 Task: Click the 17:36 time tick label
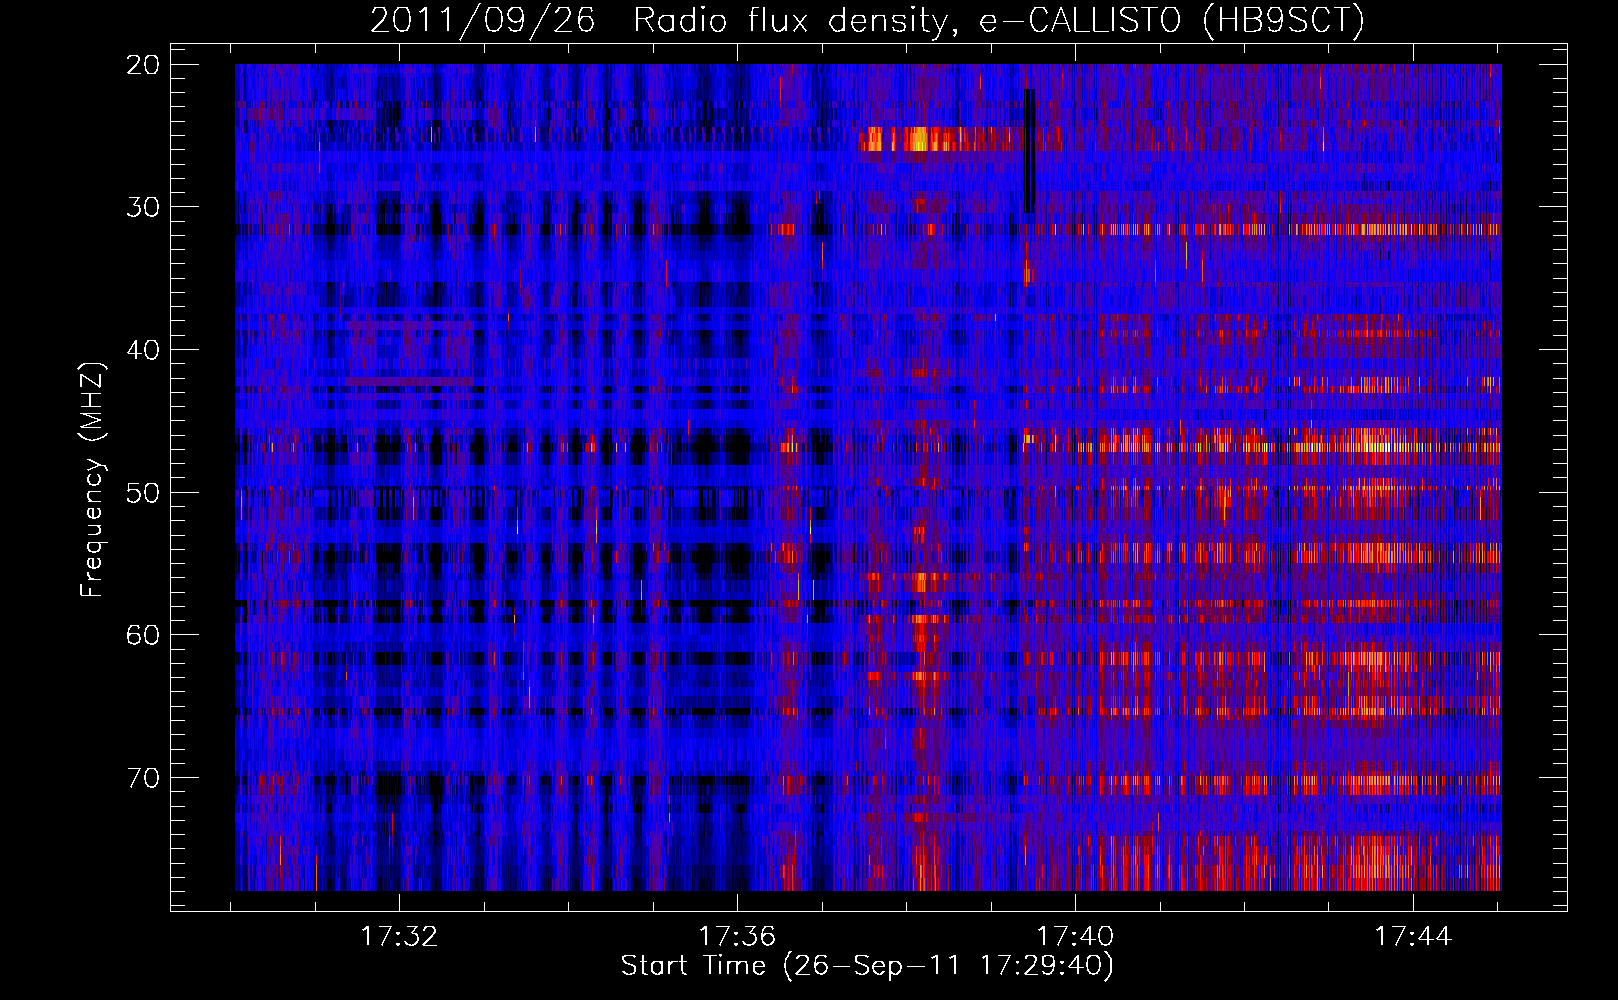click(x=737, y=937)
